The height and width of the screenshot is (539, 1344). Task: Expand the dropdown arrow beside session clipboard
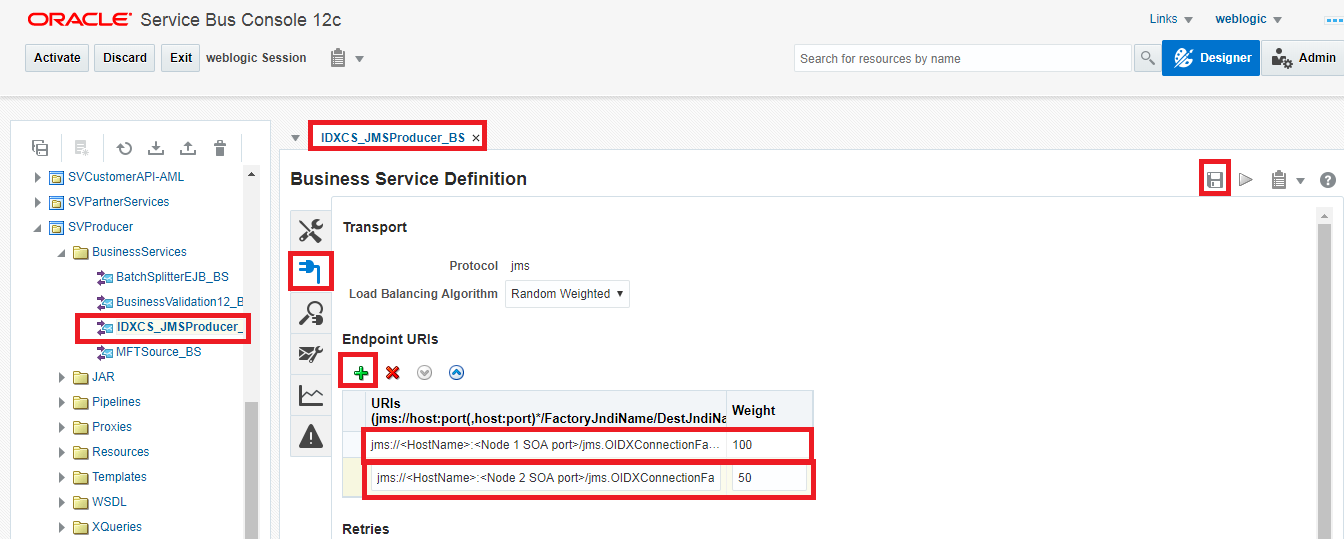pos(360,59)
